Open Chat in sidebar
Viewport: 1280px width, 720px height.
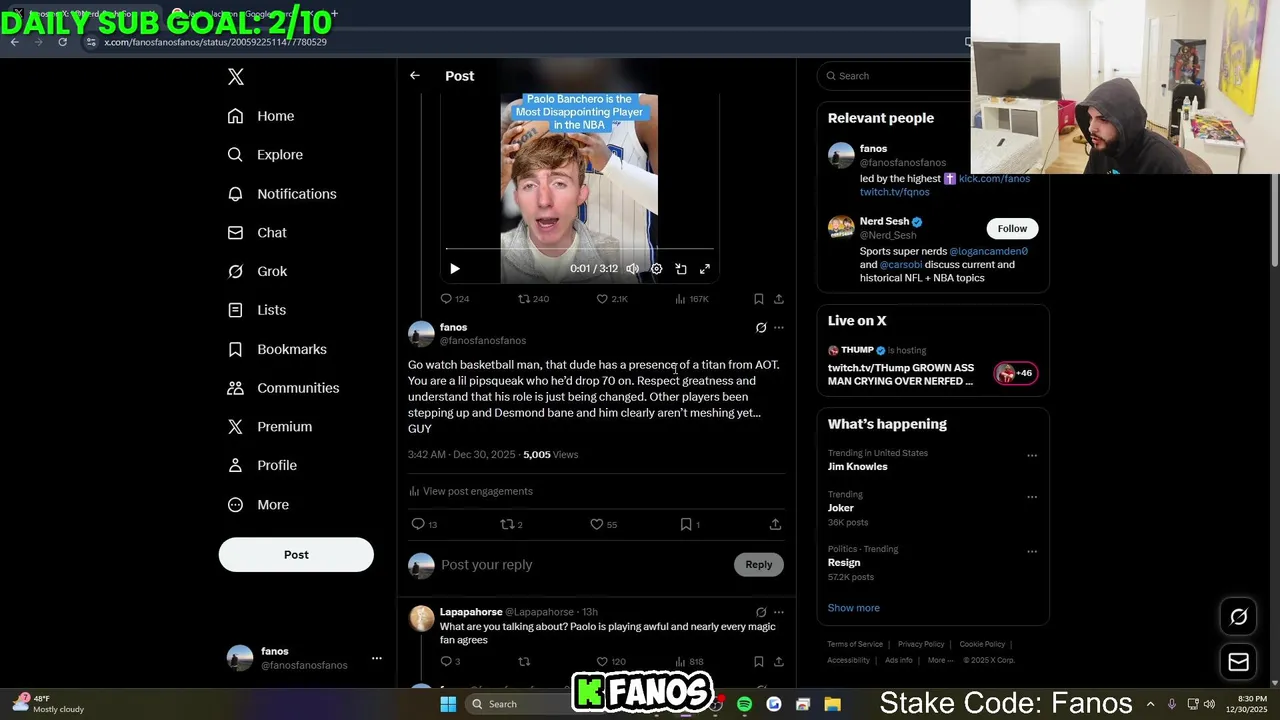[257, 233]
